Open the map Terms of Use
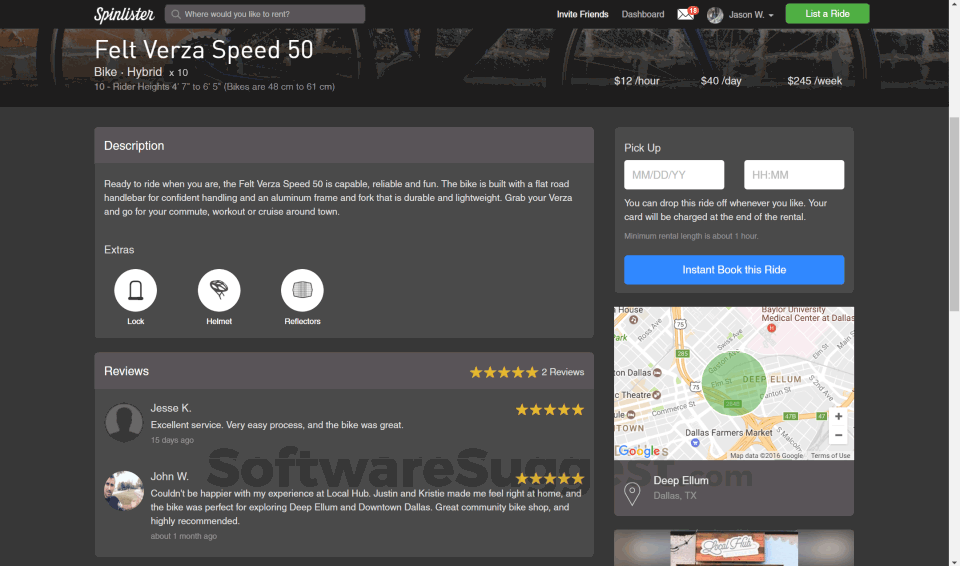Viewport: 960px width, 566px height. coord(830,456)
